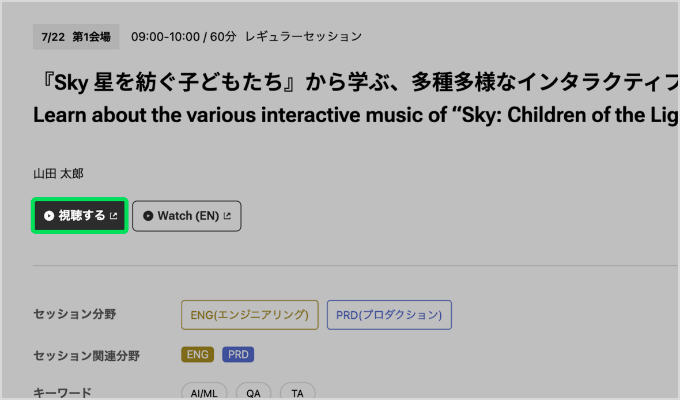This screenshot has height=400, width=680.
Task: Select the ENG(エンジニアリング) field tag
Action: pyautogui.click(x=250, y=315)
